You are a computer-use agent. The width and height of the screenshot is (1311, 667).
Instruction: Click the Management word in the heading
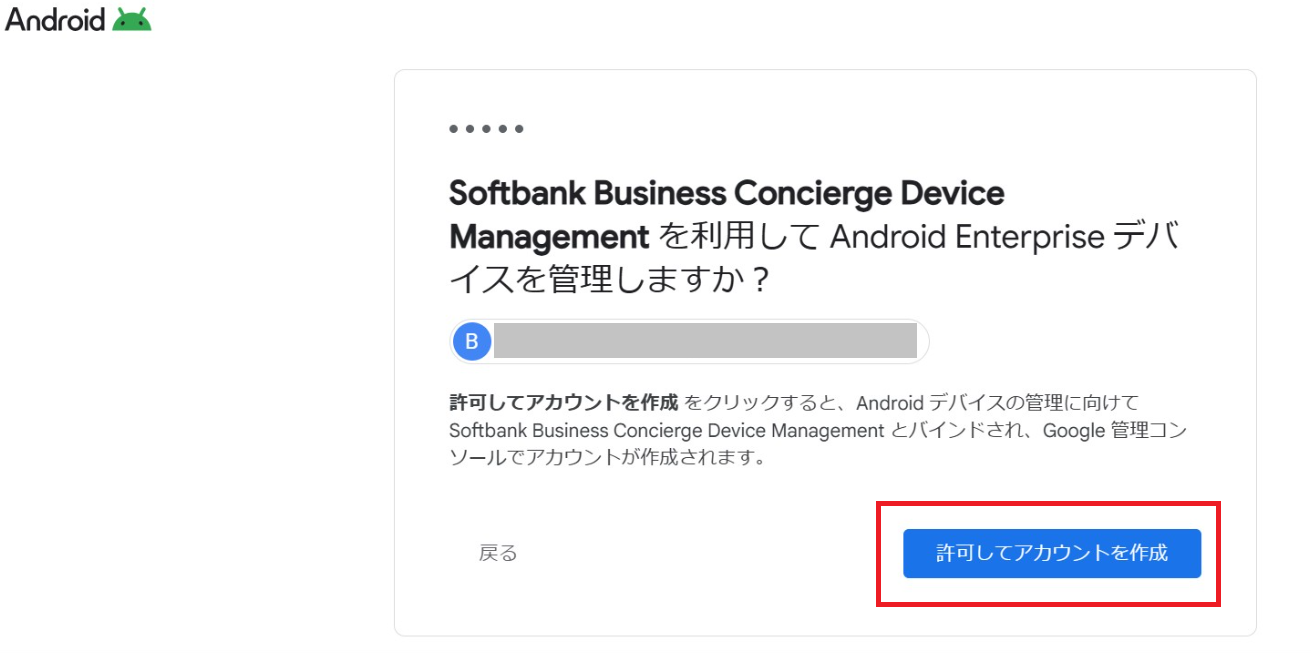tap(549, 237)
